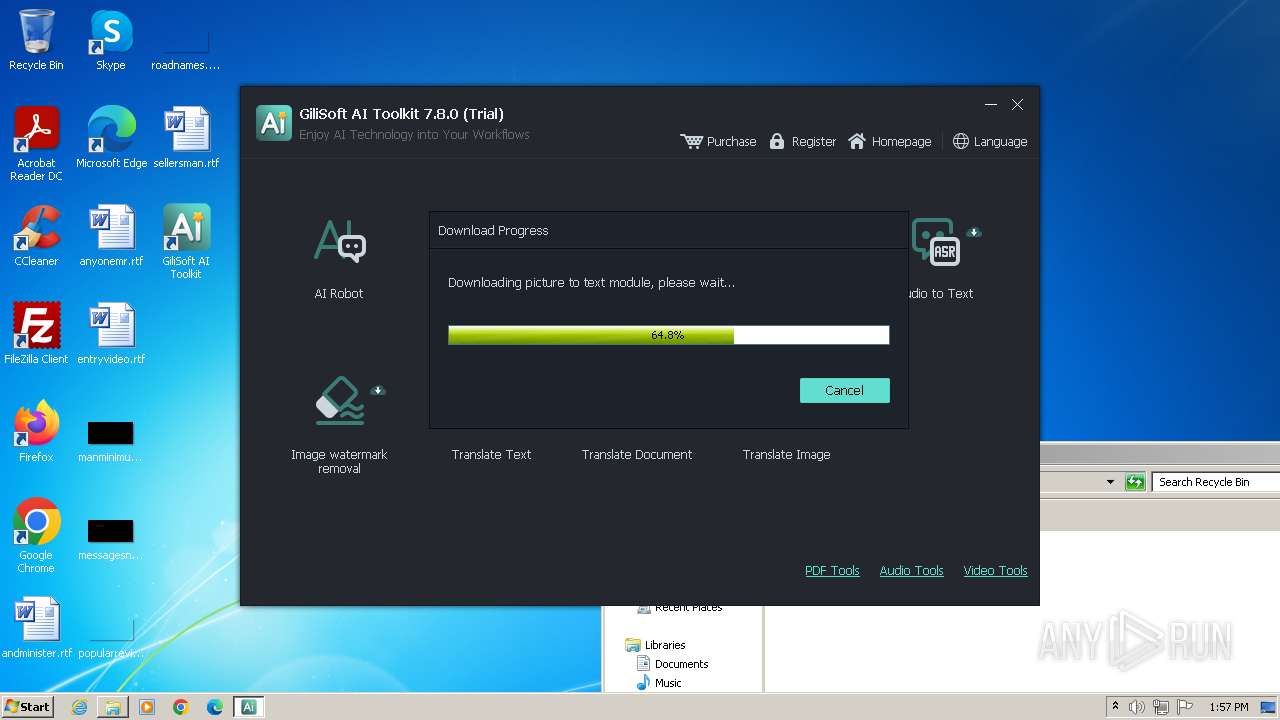Open andminister.rtf desktop file
Viewport: 1280px width, 720px height.
click(37, 628)
